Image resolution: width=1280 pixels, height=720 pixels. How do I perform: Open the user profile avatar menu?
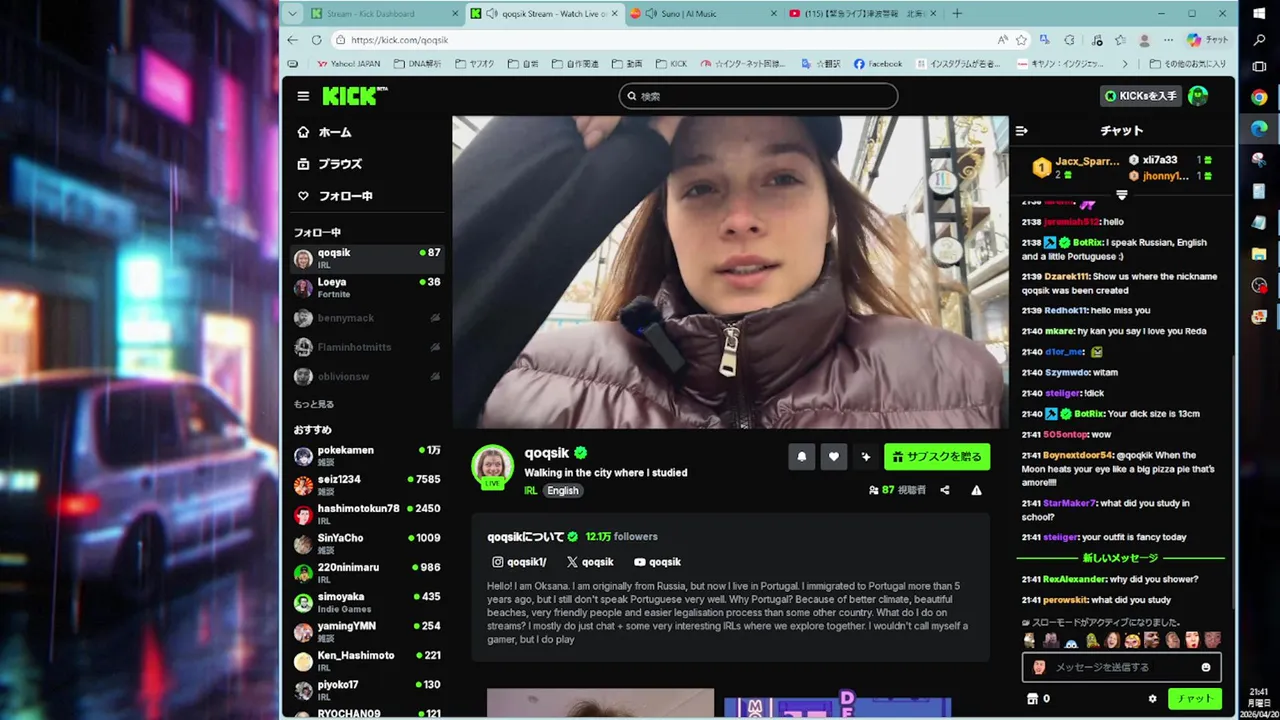point(1198,96)
